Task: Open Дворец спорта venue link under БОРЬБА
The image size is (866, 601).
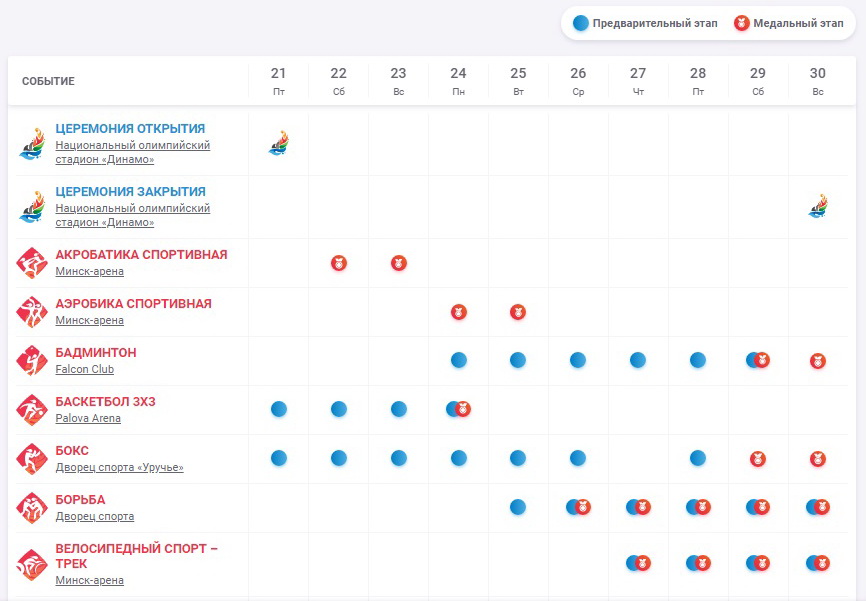Action: click(x=94, y=516)
